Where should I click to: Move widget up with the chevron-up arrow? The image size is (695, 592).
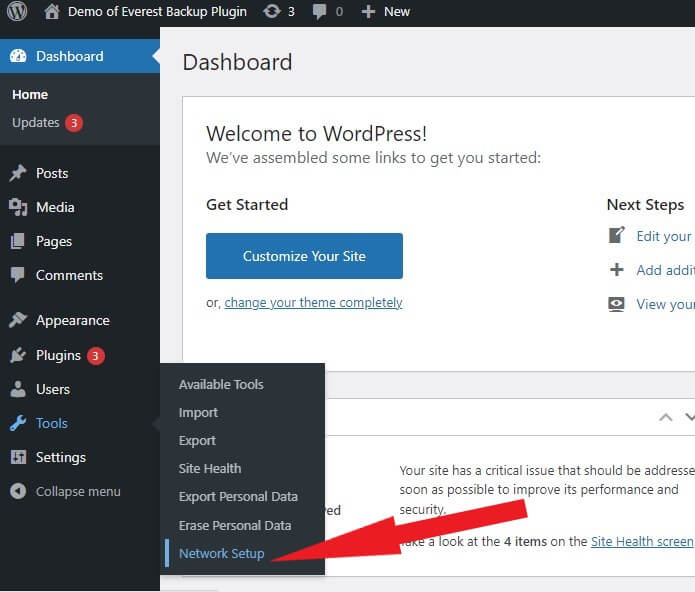pos(665,417)
